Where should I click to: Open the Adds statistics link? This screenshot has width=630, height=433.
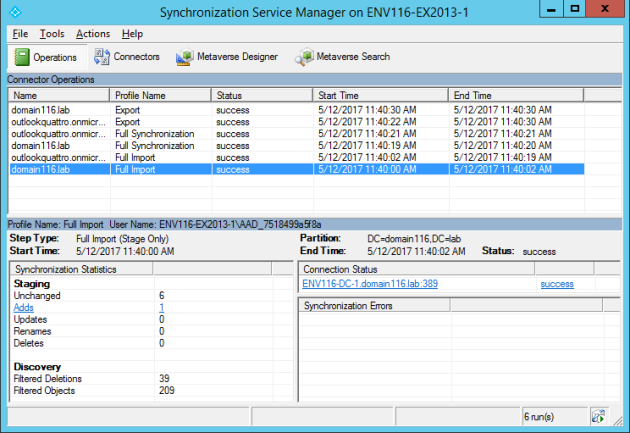[23, 308]
